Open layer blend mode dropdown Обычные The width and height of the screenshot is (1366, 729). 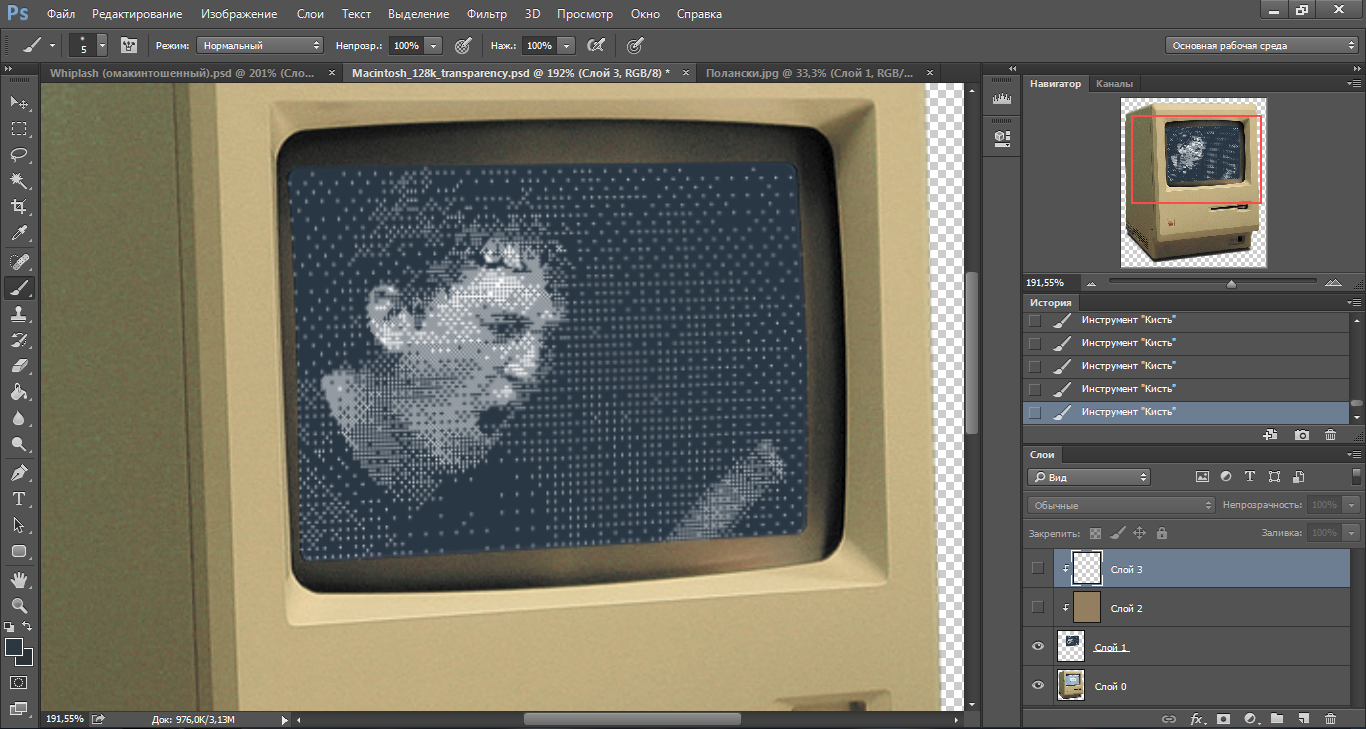click(x=1121, y=505)
